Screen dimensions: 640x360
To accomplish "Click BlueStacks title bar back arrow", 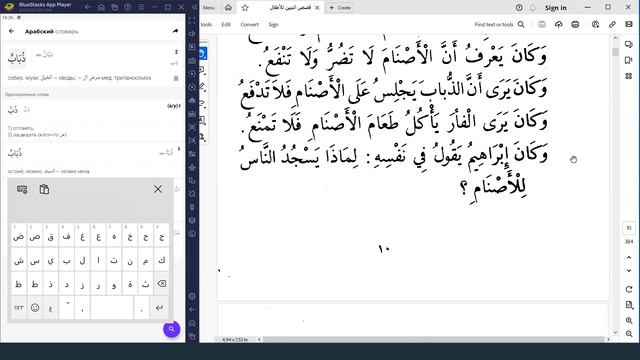I will [88, 7].
